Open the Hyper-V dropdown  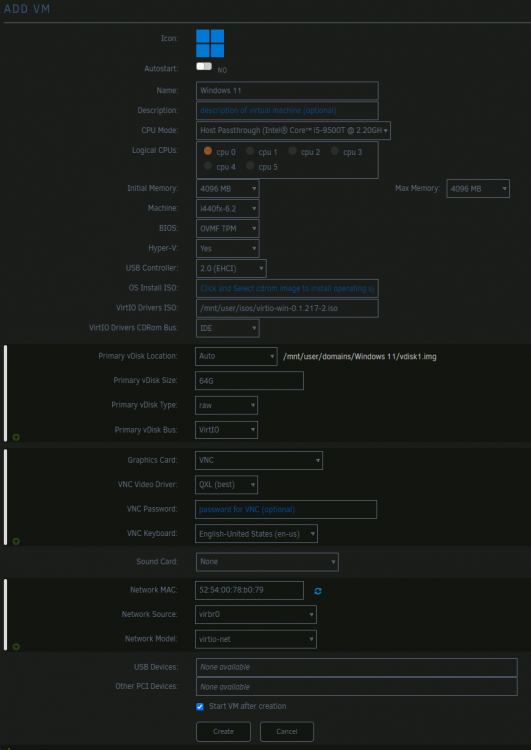click(x=228, y=248)
